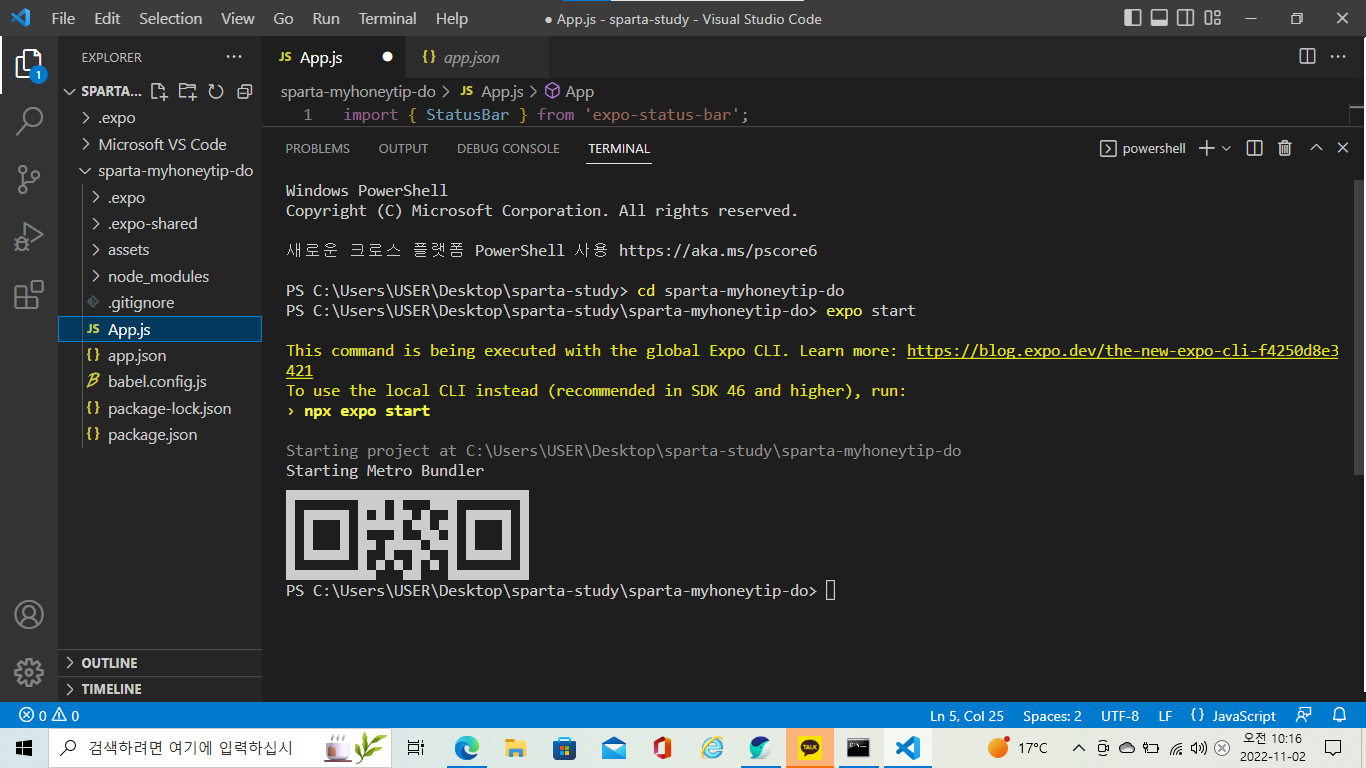The width and height of the screenshot is (1366, 768).
Task: Click the feedback icon in the status bar
Action: click(1303, 716)
